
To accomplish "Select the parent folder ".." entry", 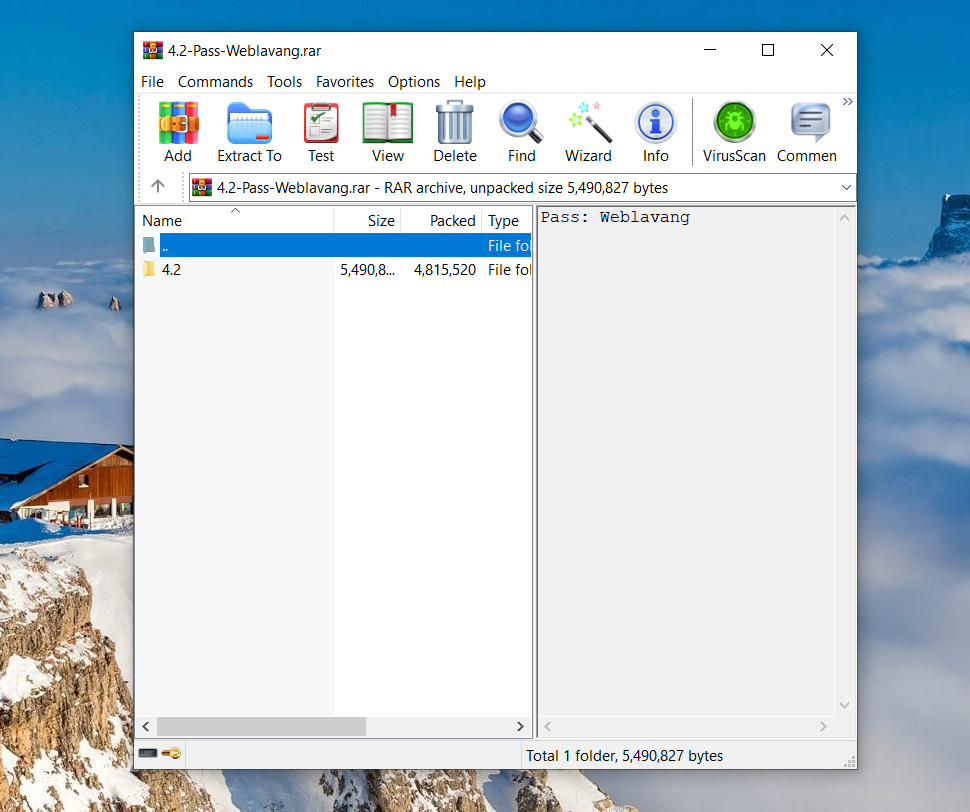I will point(165,246).
